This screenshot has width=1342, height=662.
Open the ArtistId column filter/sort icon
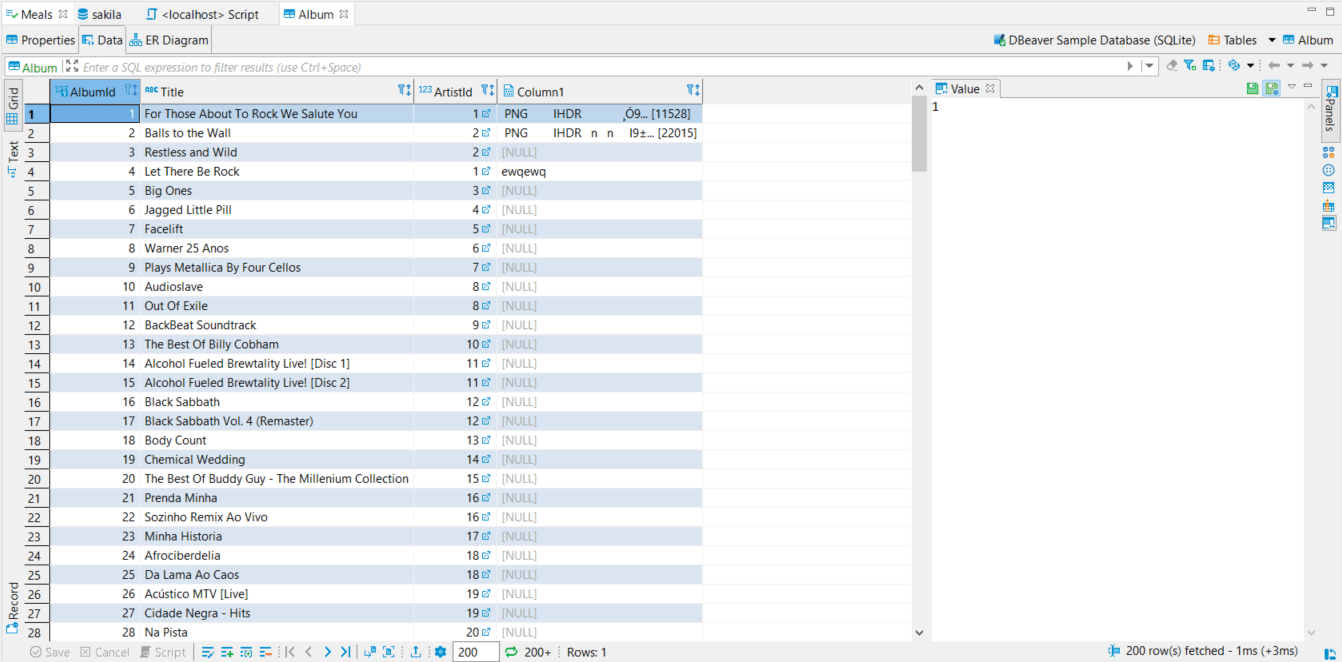click(487, 90)
